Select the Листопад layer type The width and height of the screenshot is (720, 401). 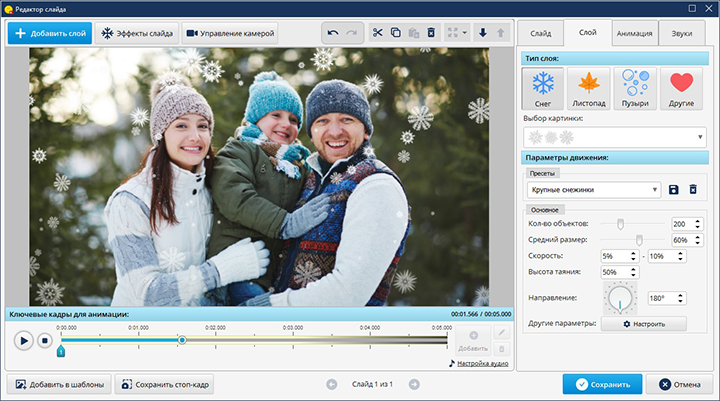[x=590, y=88]
